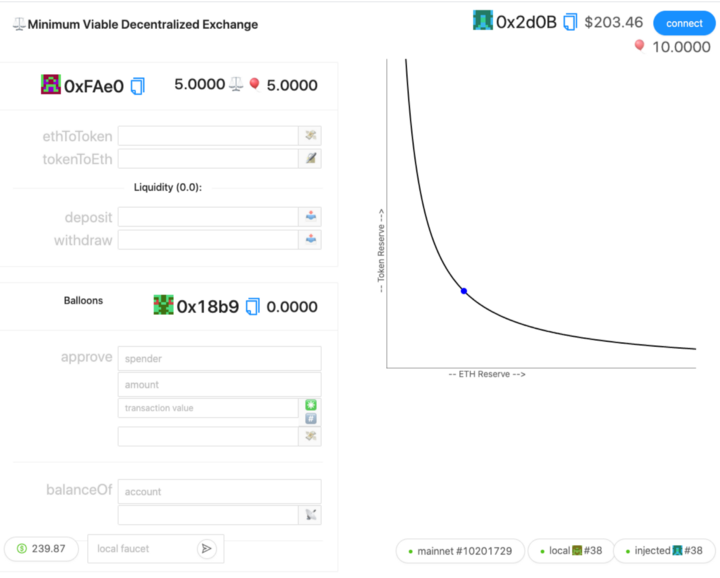Screen dimensions: 720x578
Task: Click the $239.87 price button
Action: pos(41,548)
